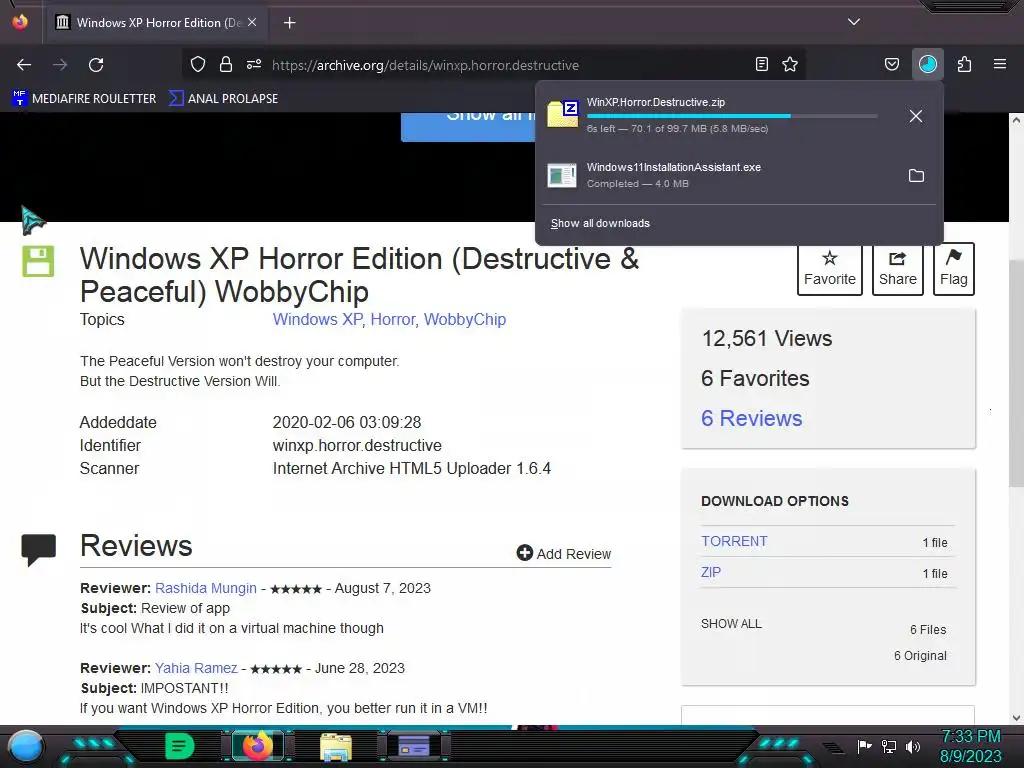Go back using the browser back arrow
Image resolution: width=1024 pixels, height=768 pixels.
click(24, 65)
